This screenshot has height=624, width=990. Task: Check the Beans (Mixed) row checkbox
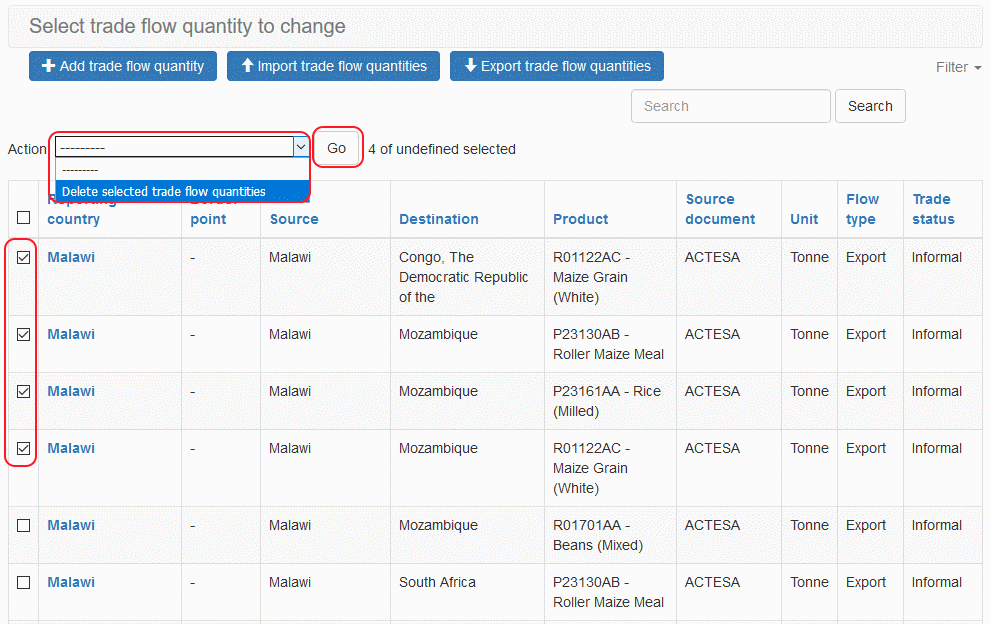click(24, 525)
